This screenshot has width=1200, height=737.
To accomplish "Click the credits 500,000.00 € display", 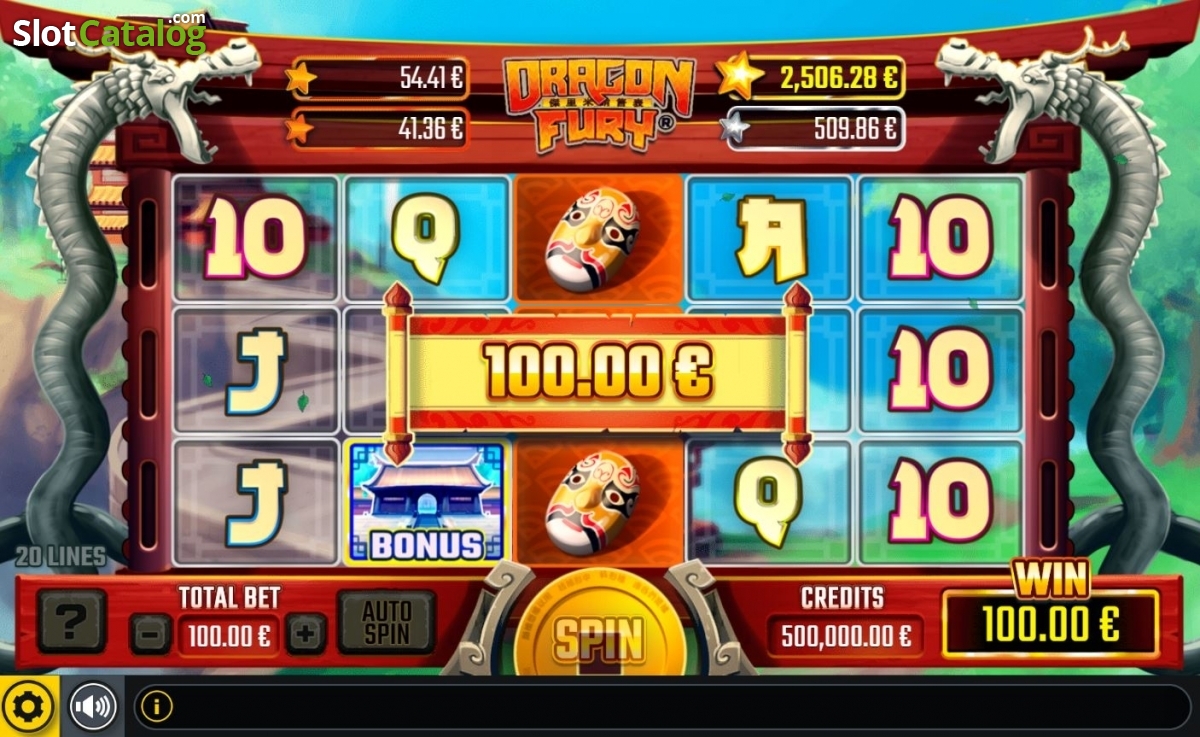I will (x=845, y=635).
